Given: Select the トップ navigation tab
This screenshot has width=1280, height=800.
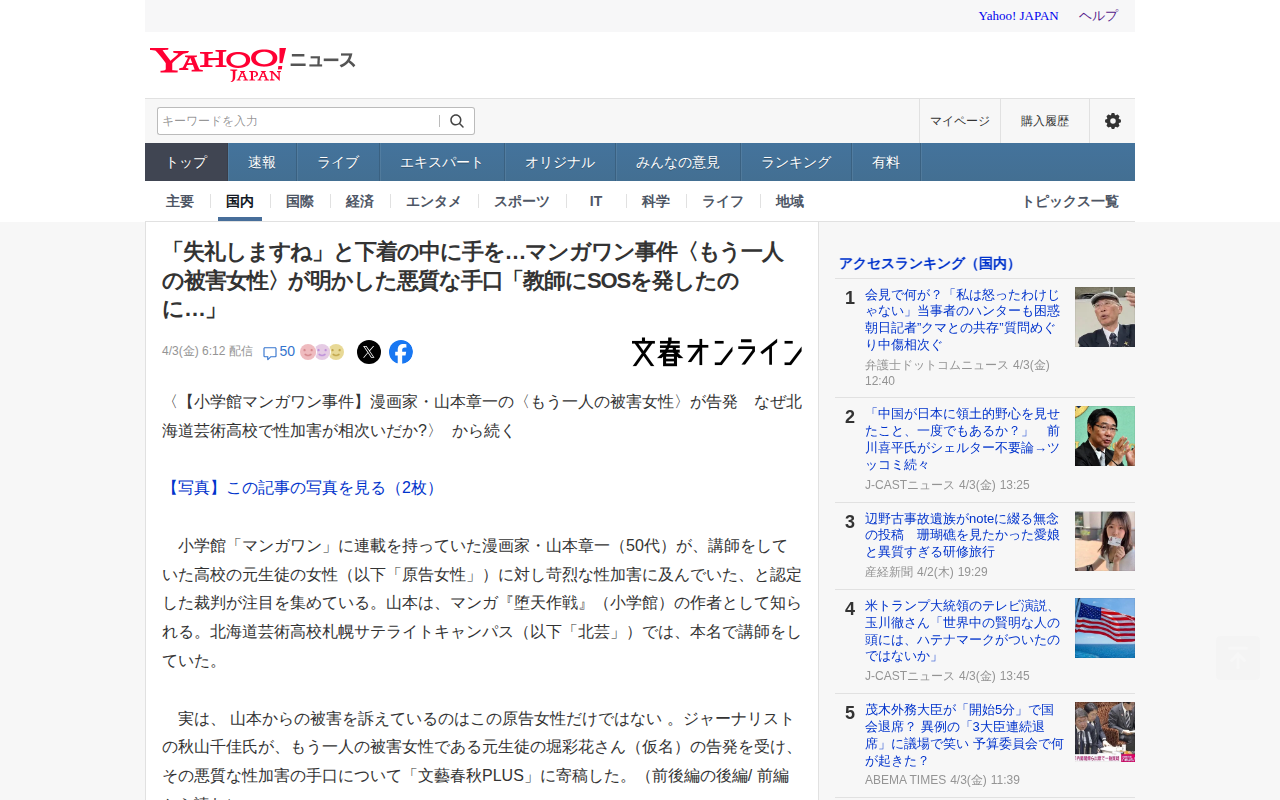Looking at the screenshot, I should pos(187,162).
